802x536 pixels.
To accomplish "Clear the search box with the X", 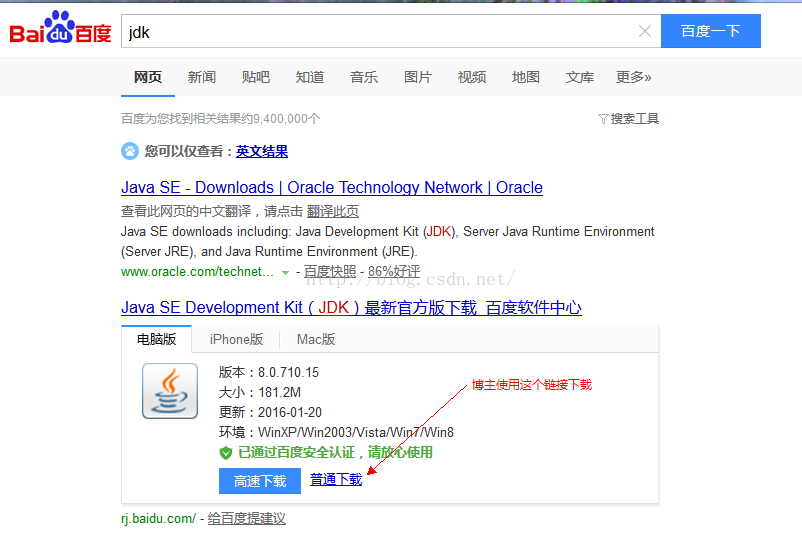I will click(x=645, y=31).
